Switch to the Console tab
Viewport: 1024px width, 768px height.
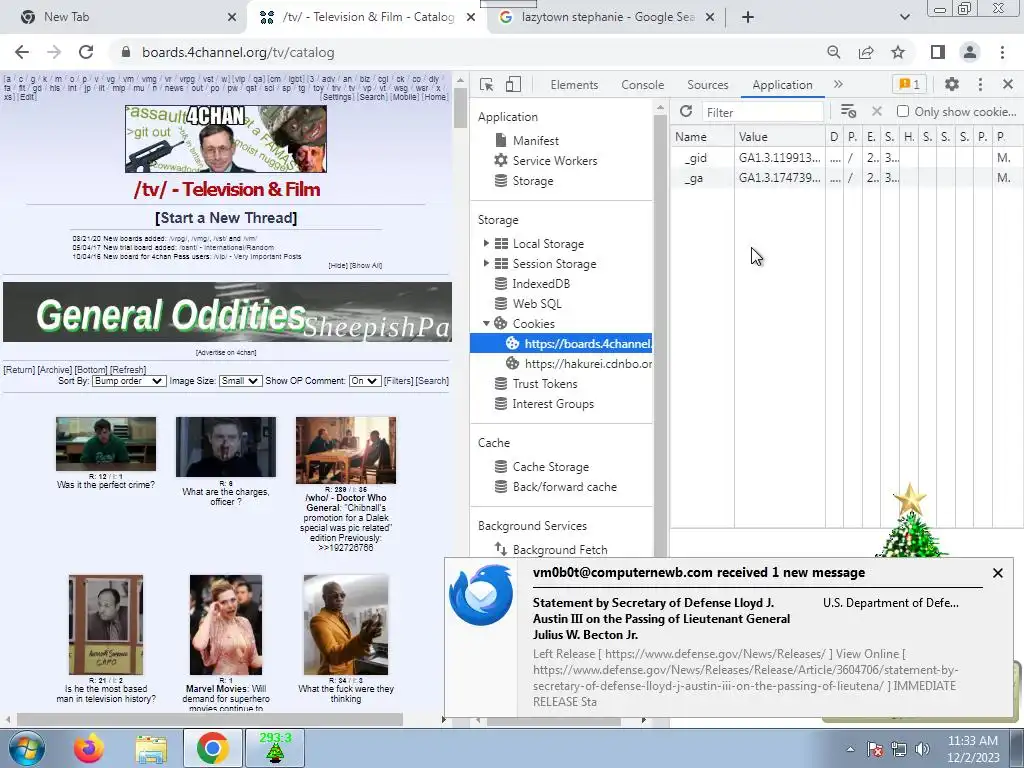click(643, 85)
